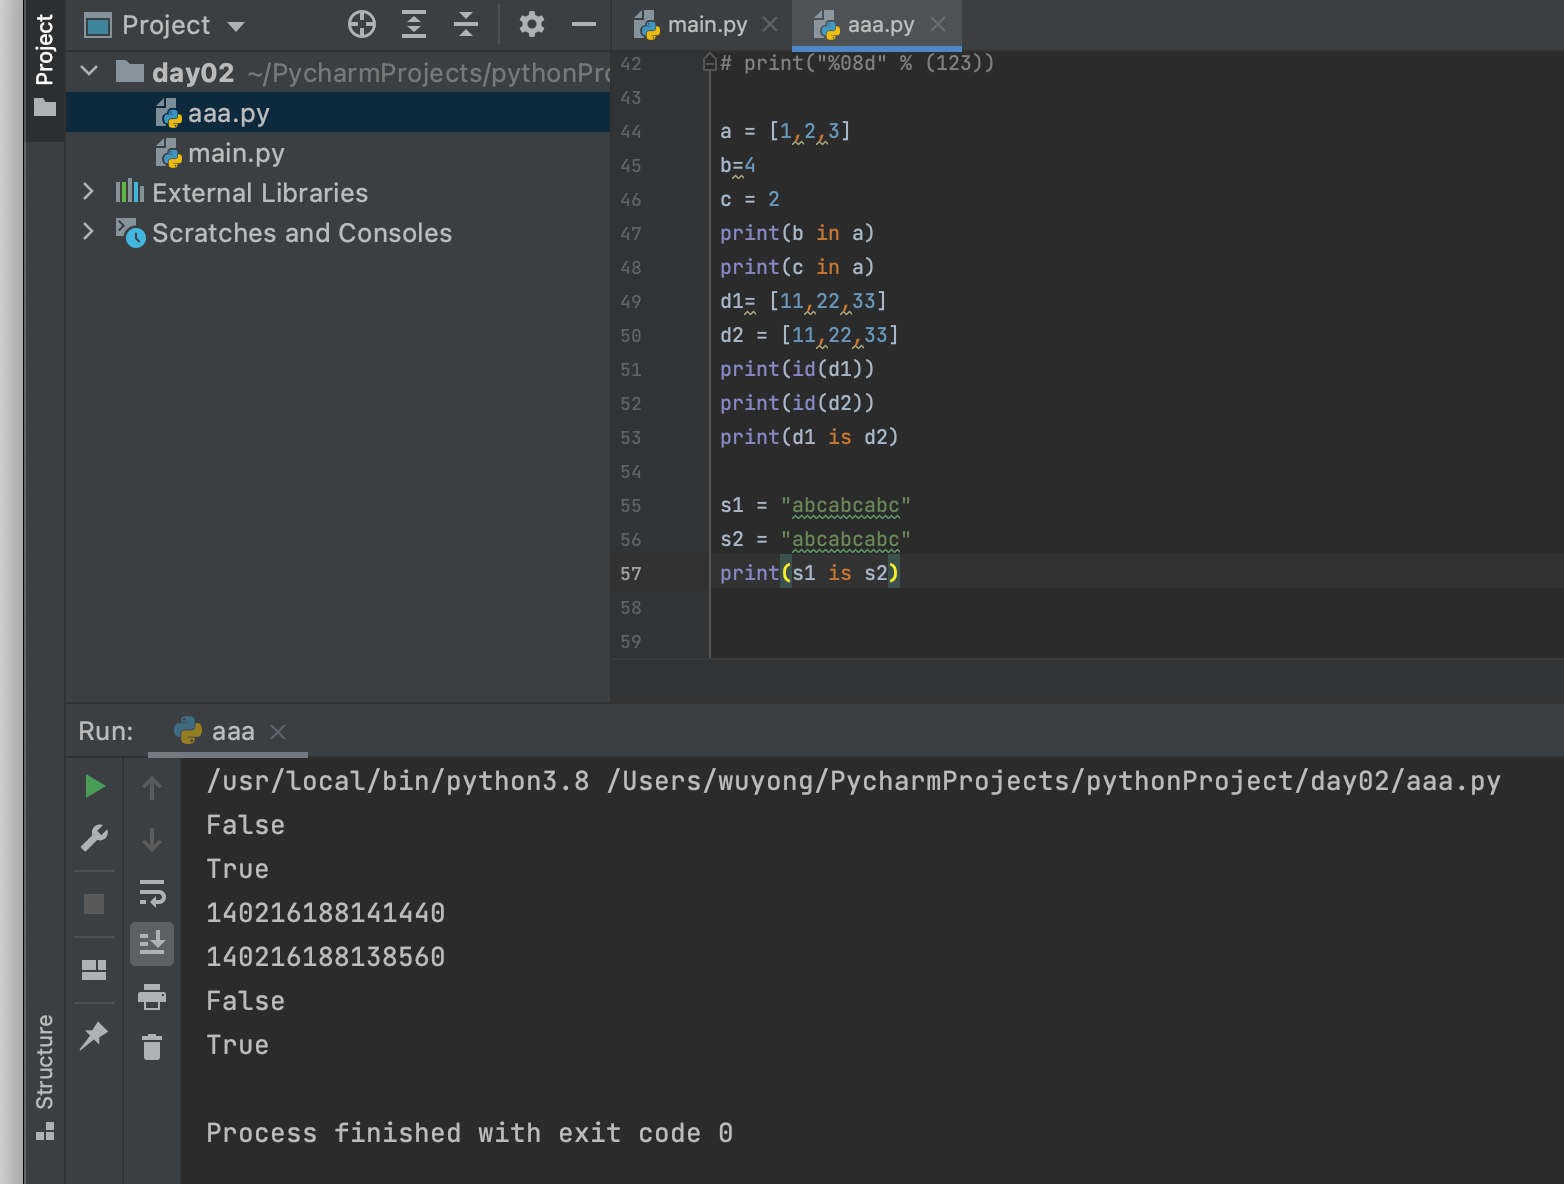Click the code line print(d1 is d2)
This screenshot has width=1564, height=1184.
[x=809, y=437]
